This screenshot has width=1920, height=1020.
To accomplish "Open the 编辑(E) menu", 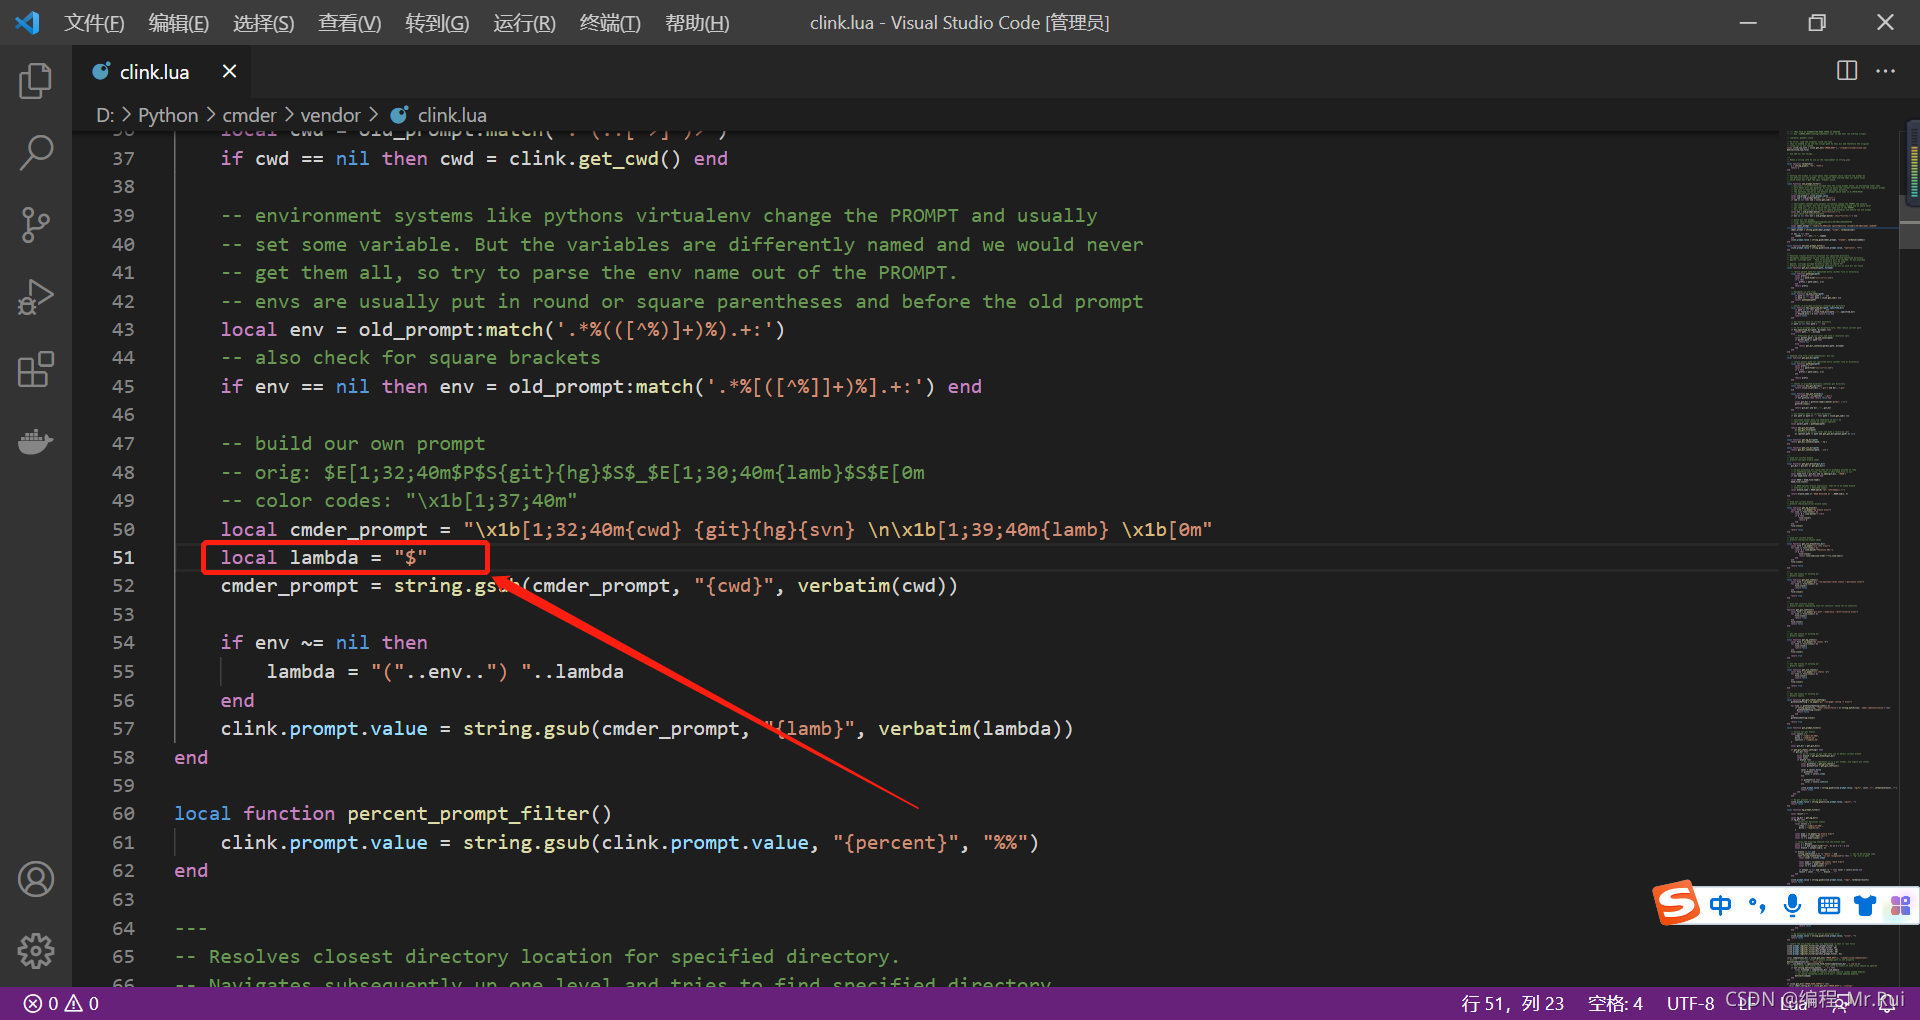I will 179,22.
